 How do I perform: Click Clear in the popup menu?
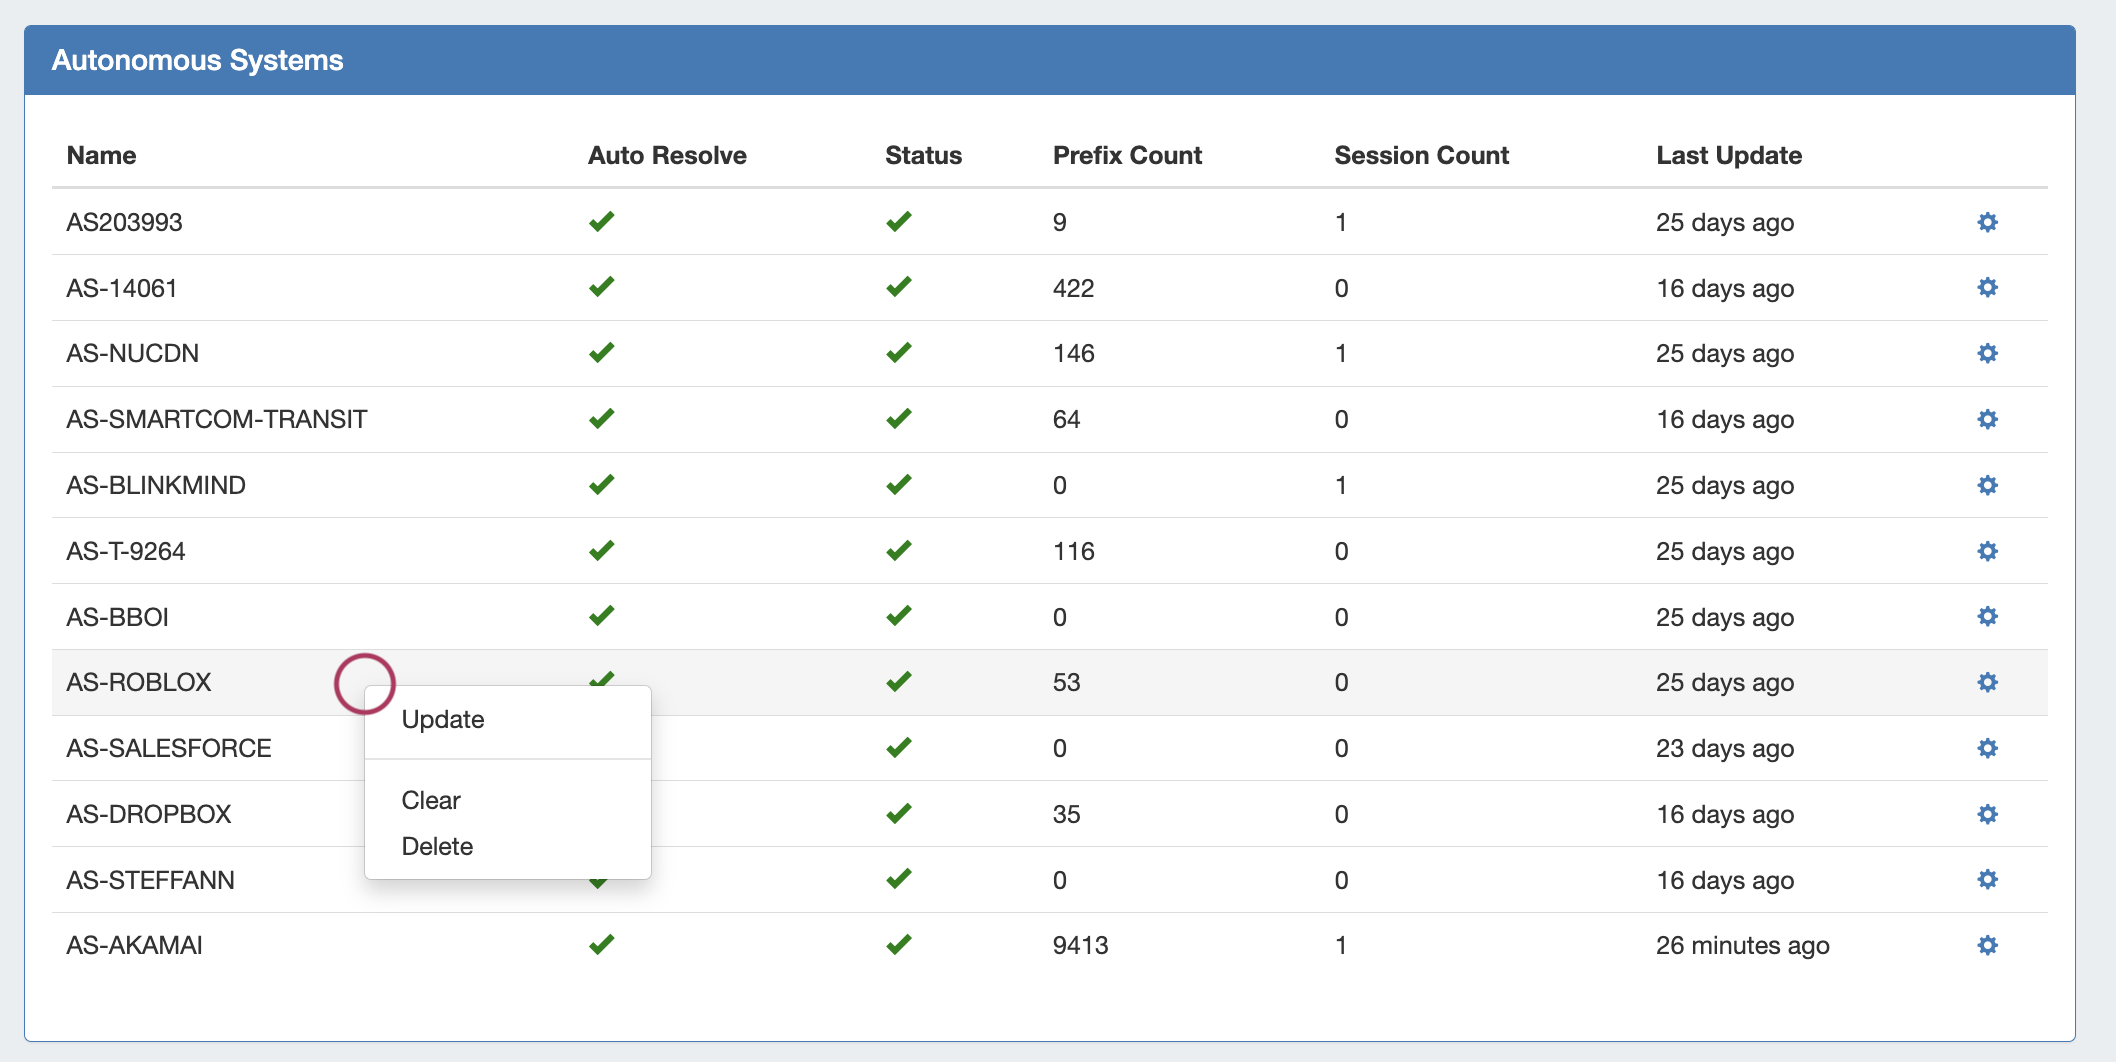point(431,801)
